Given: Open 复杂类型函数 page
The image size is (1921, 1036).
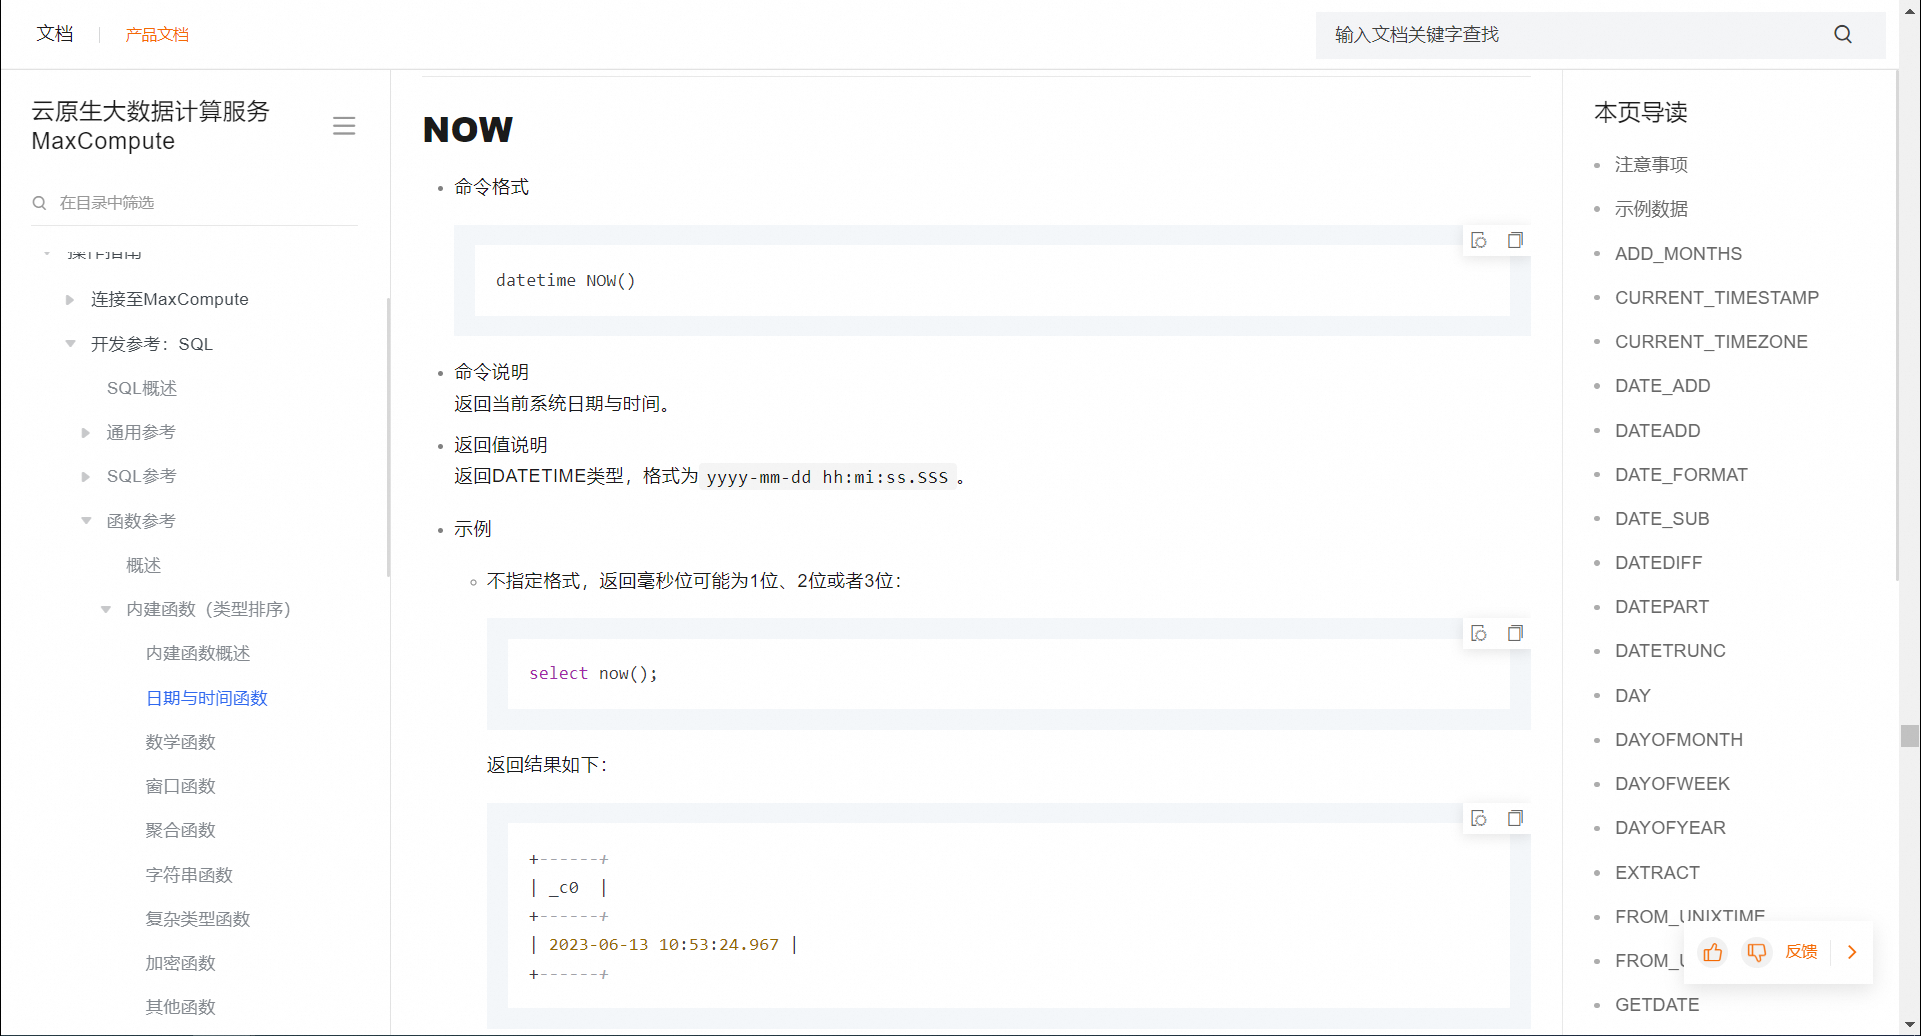Looking at the screenshot, I should [x=198, y=919].
